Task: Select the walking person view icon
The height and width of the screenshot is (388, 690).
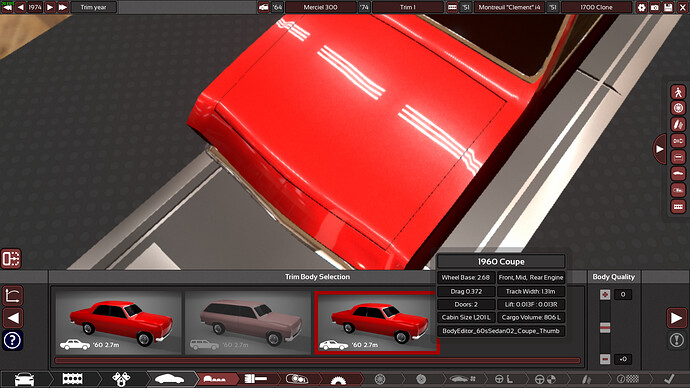Action: point(678,92)
